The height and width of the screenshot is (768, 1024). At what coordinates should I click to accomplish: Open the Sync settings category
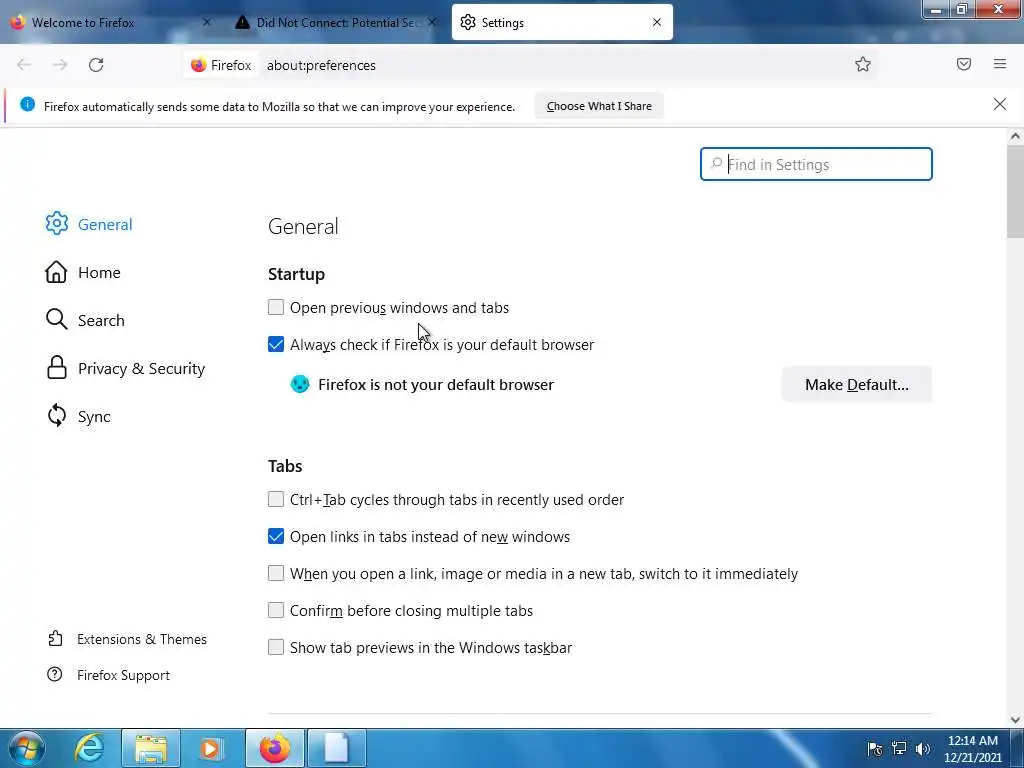click(x=94, y=416)
